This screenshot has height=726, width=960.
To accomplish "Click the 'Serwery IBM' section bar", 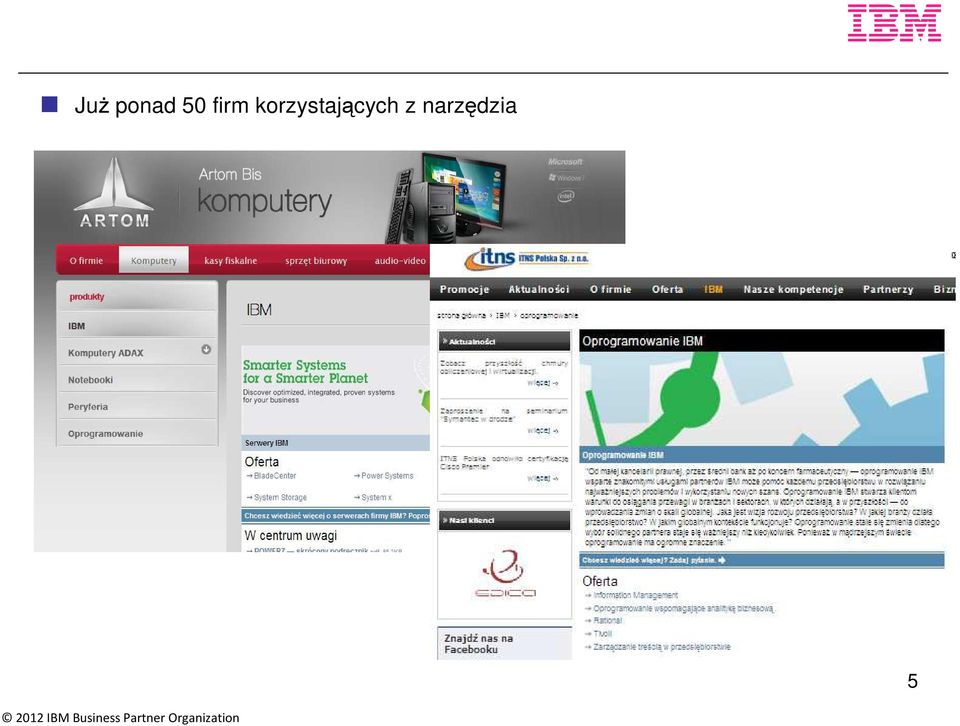I will click(x=336, y=443).
